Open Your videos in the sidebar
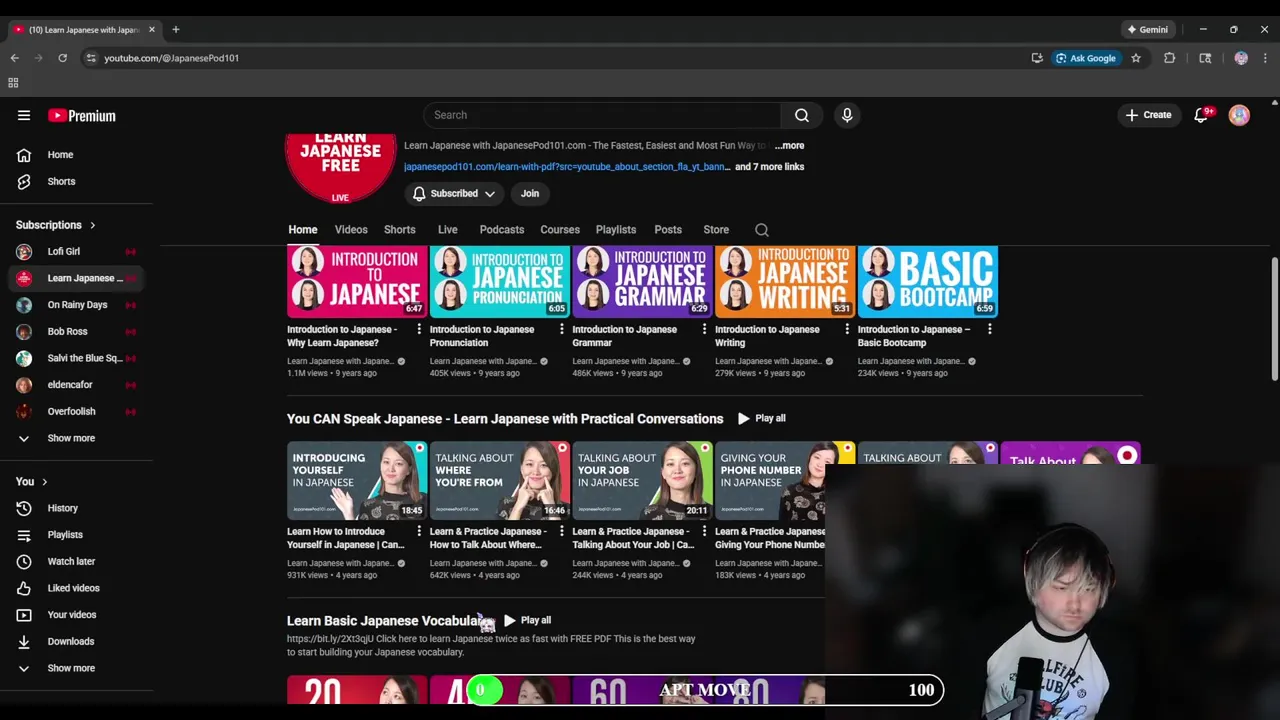 (x=76, y=615)
